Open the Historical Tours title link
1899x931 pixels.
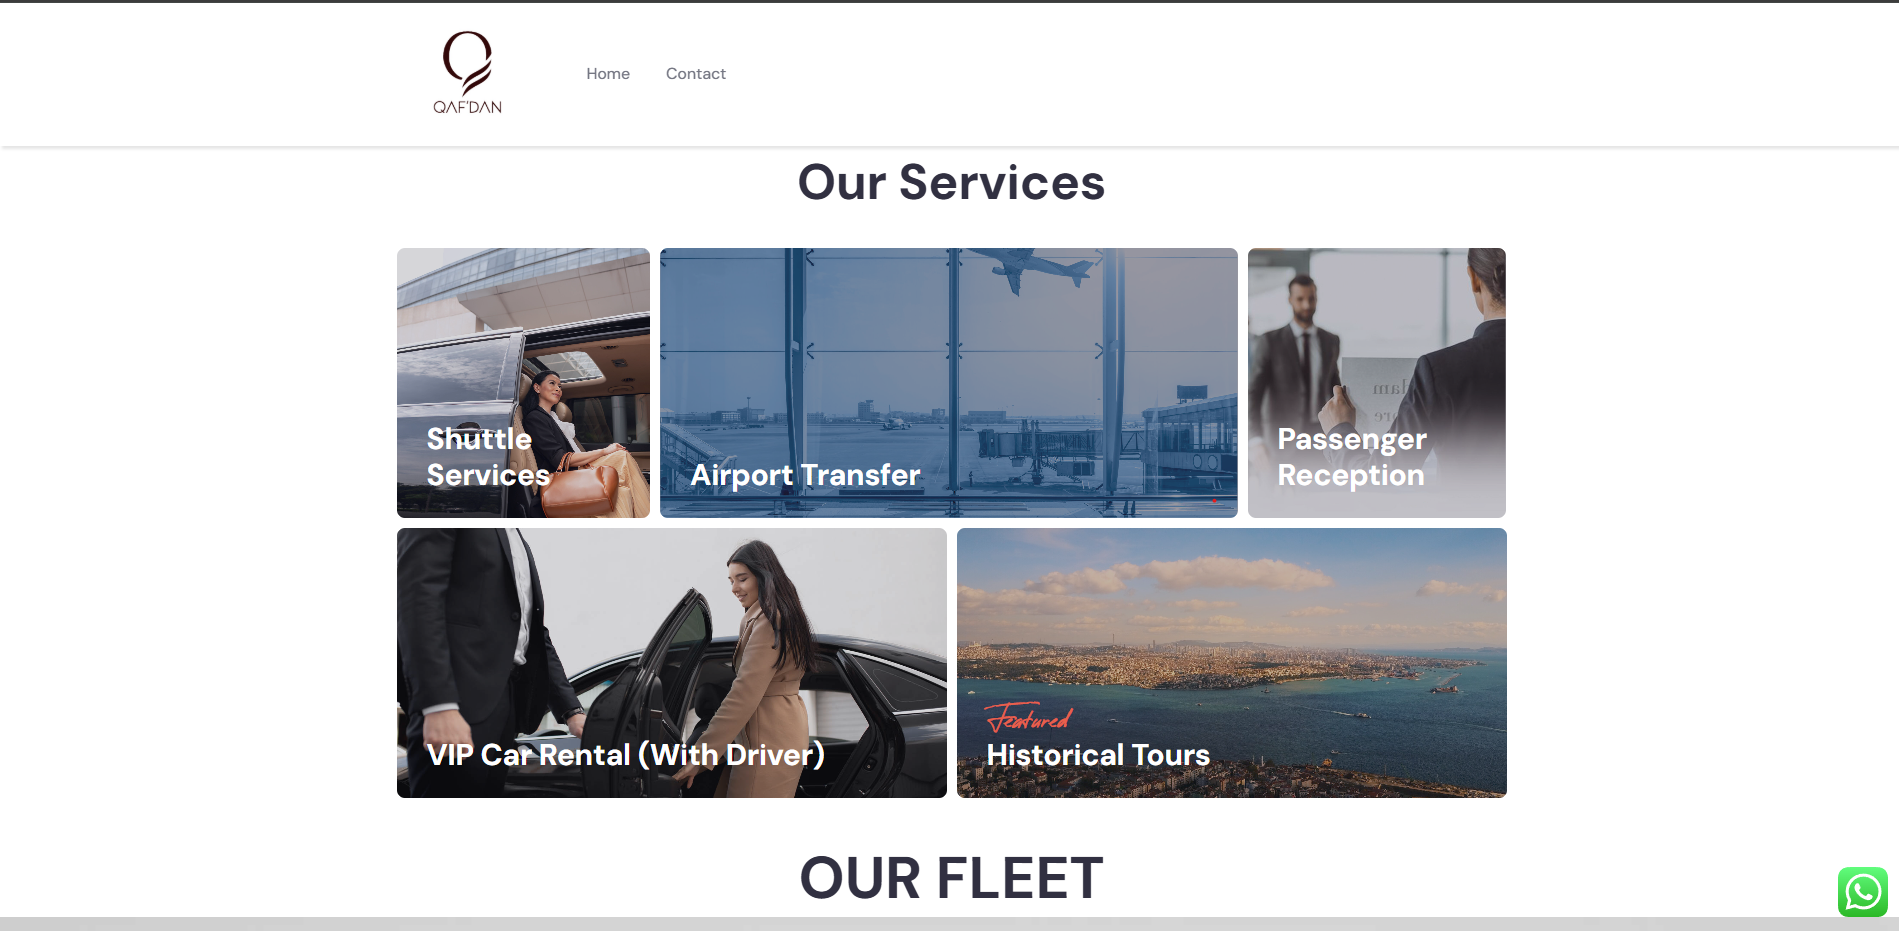[1098, 755]
